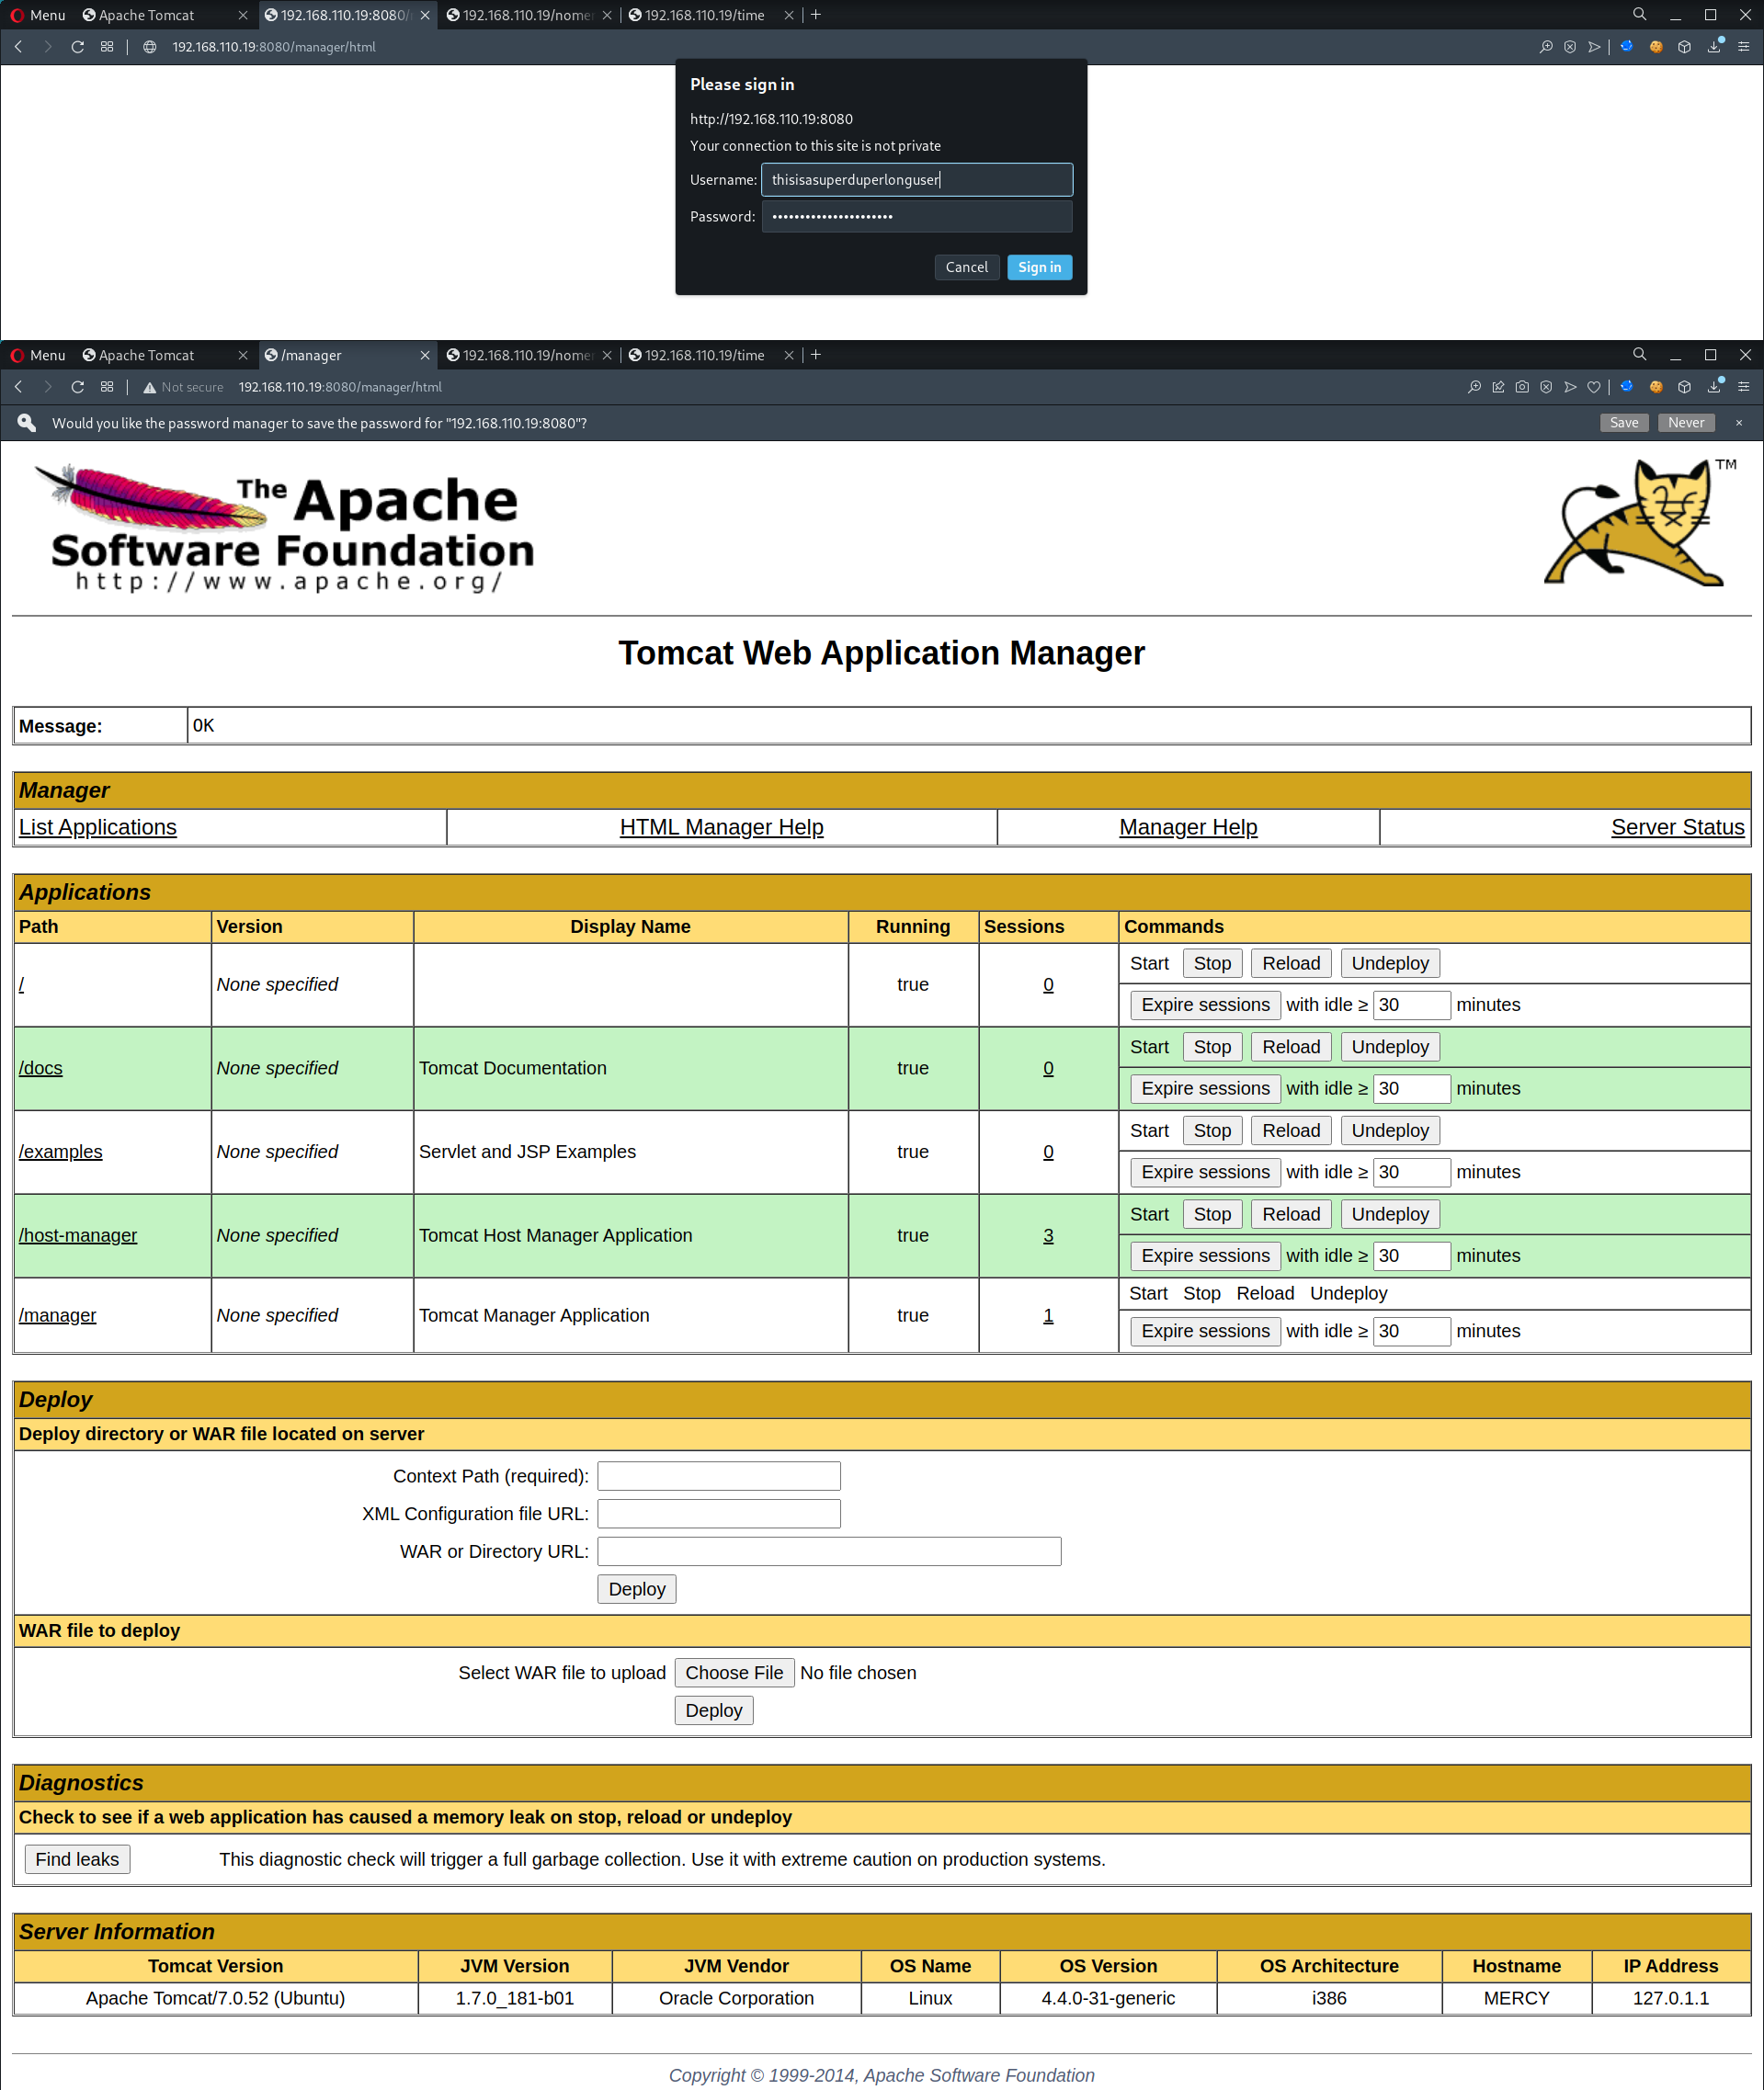Open cube extensions icon in lower manager window
Screen dimensions: 1764x2090
click(x=1684, y=387)
